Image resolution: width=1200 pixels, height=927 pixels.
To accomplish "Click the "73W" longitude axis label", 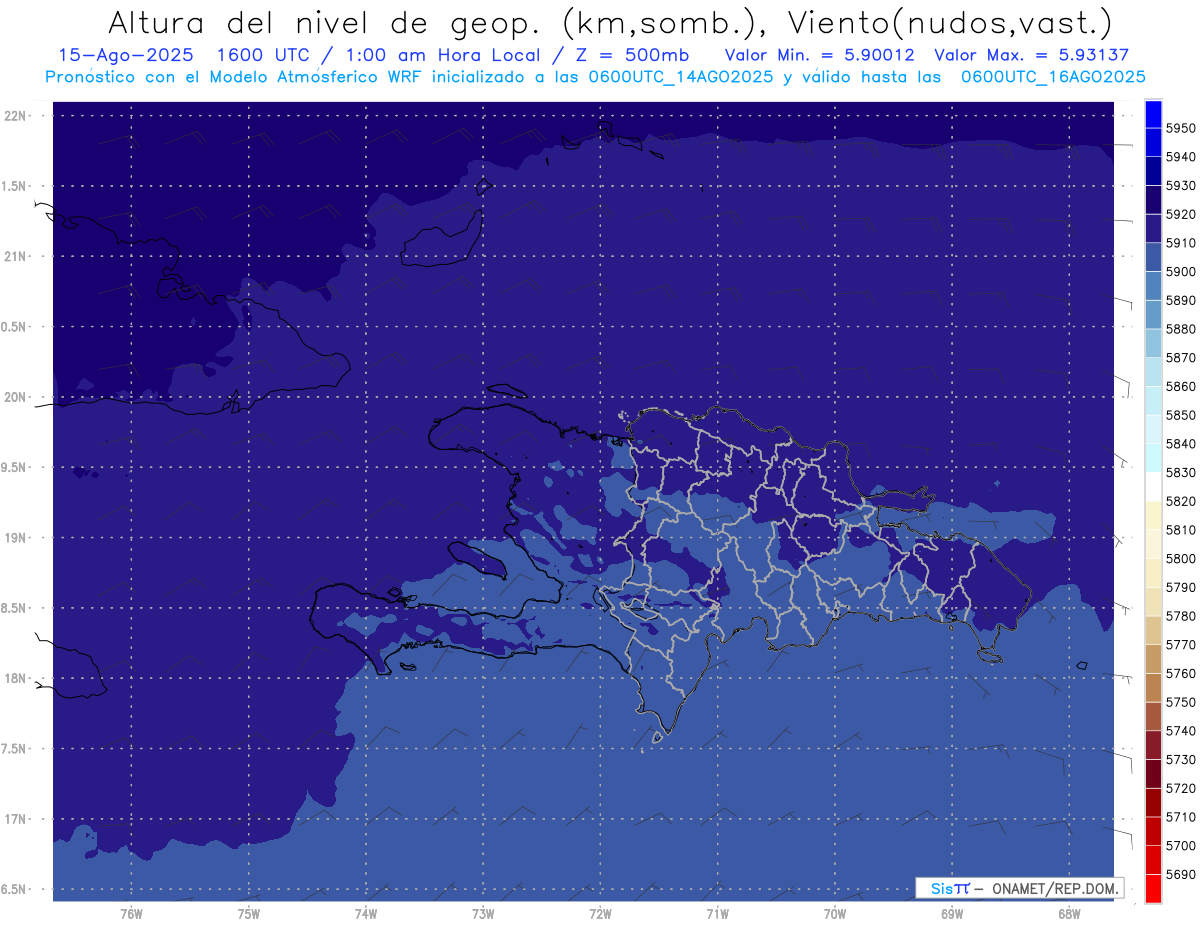I will (482, 913).
